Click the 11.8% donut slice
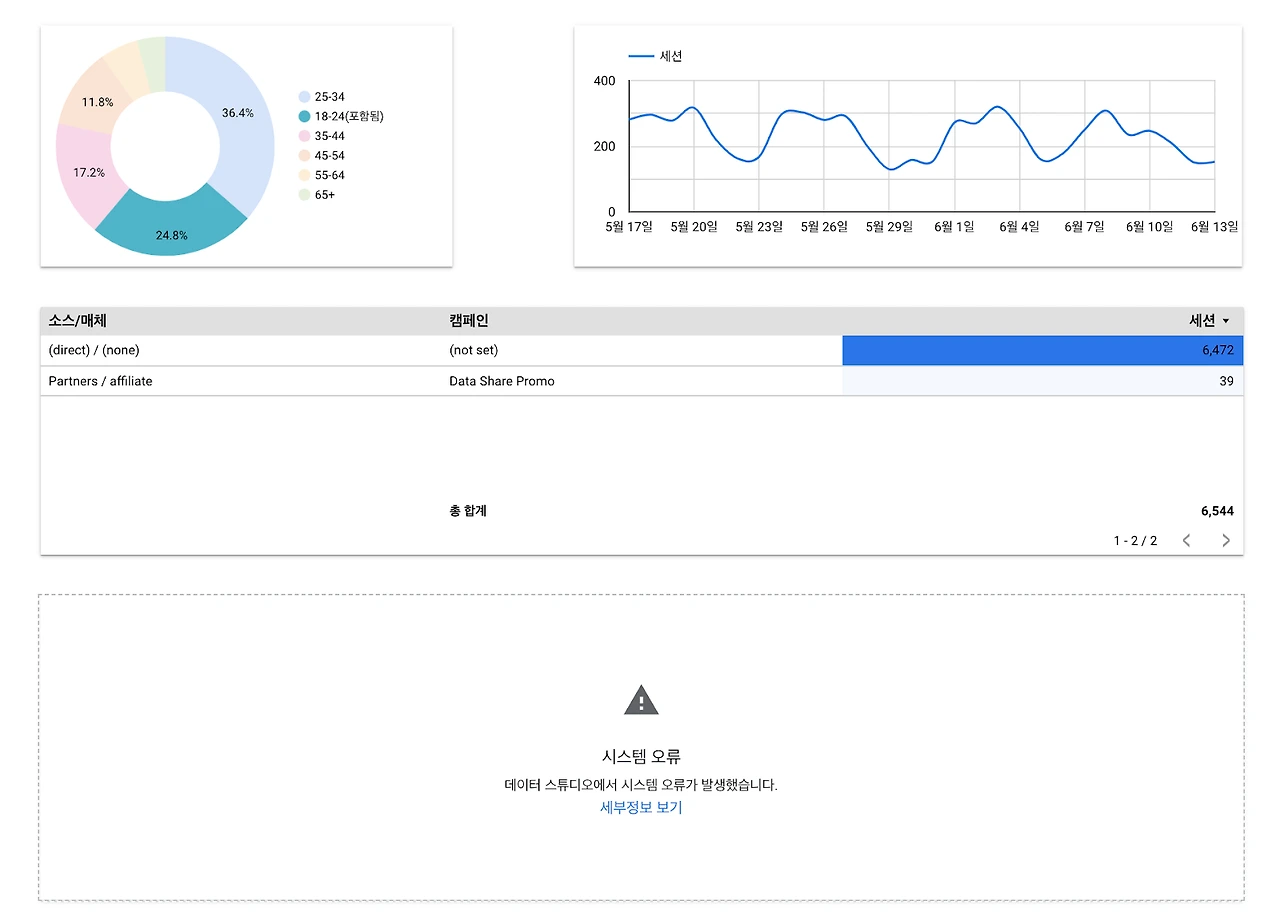1280x924 pixels. [x=97, y=102]
